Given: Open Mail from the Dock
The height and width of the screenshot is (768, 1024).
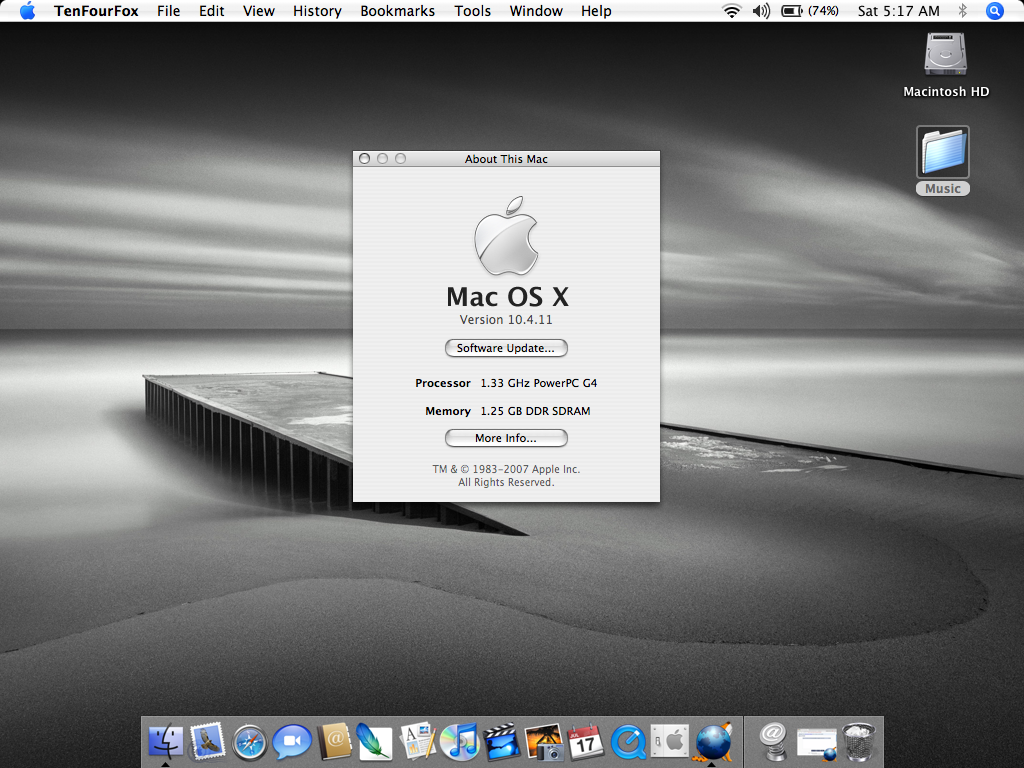Looking at the screenshot, I should point(208,742).
